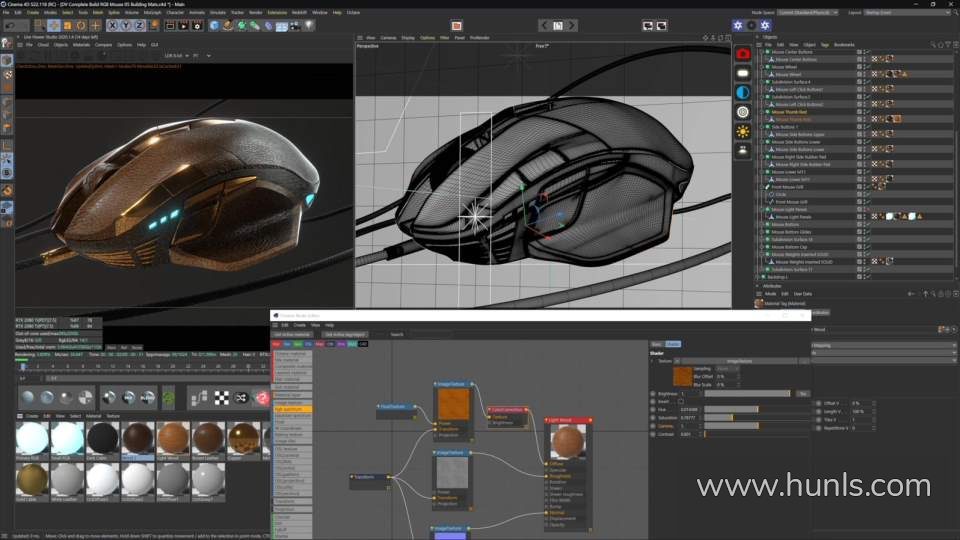
Task: Click the Z axis lock icon
Action: (139, 25)
